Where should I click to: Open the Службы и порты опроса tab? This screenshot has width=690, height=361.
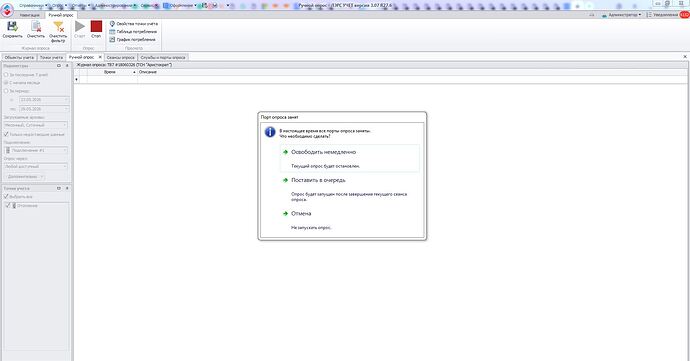(x=163, y=57)
